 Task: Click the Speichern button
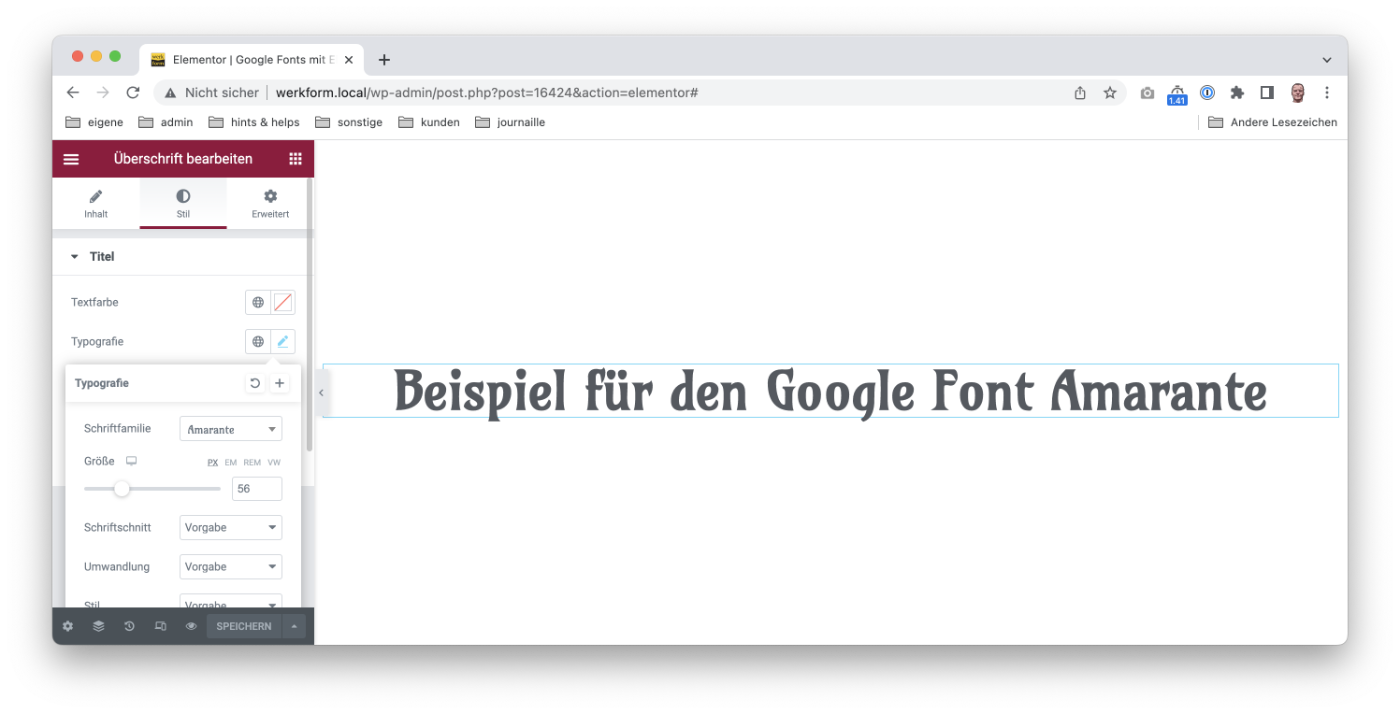[x=244, y=626]
